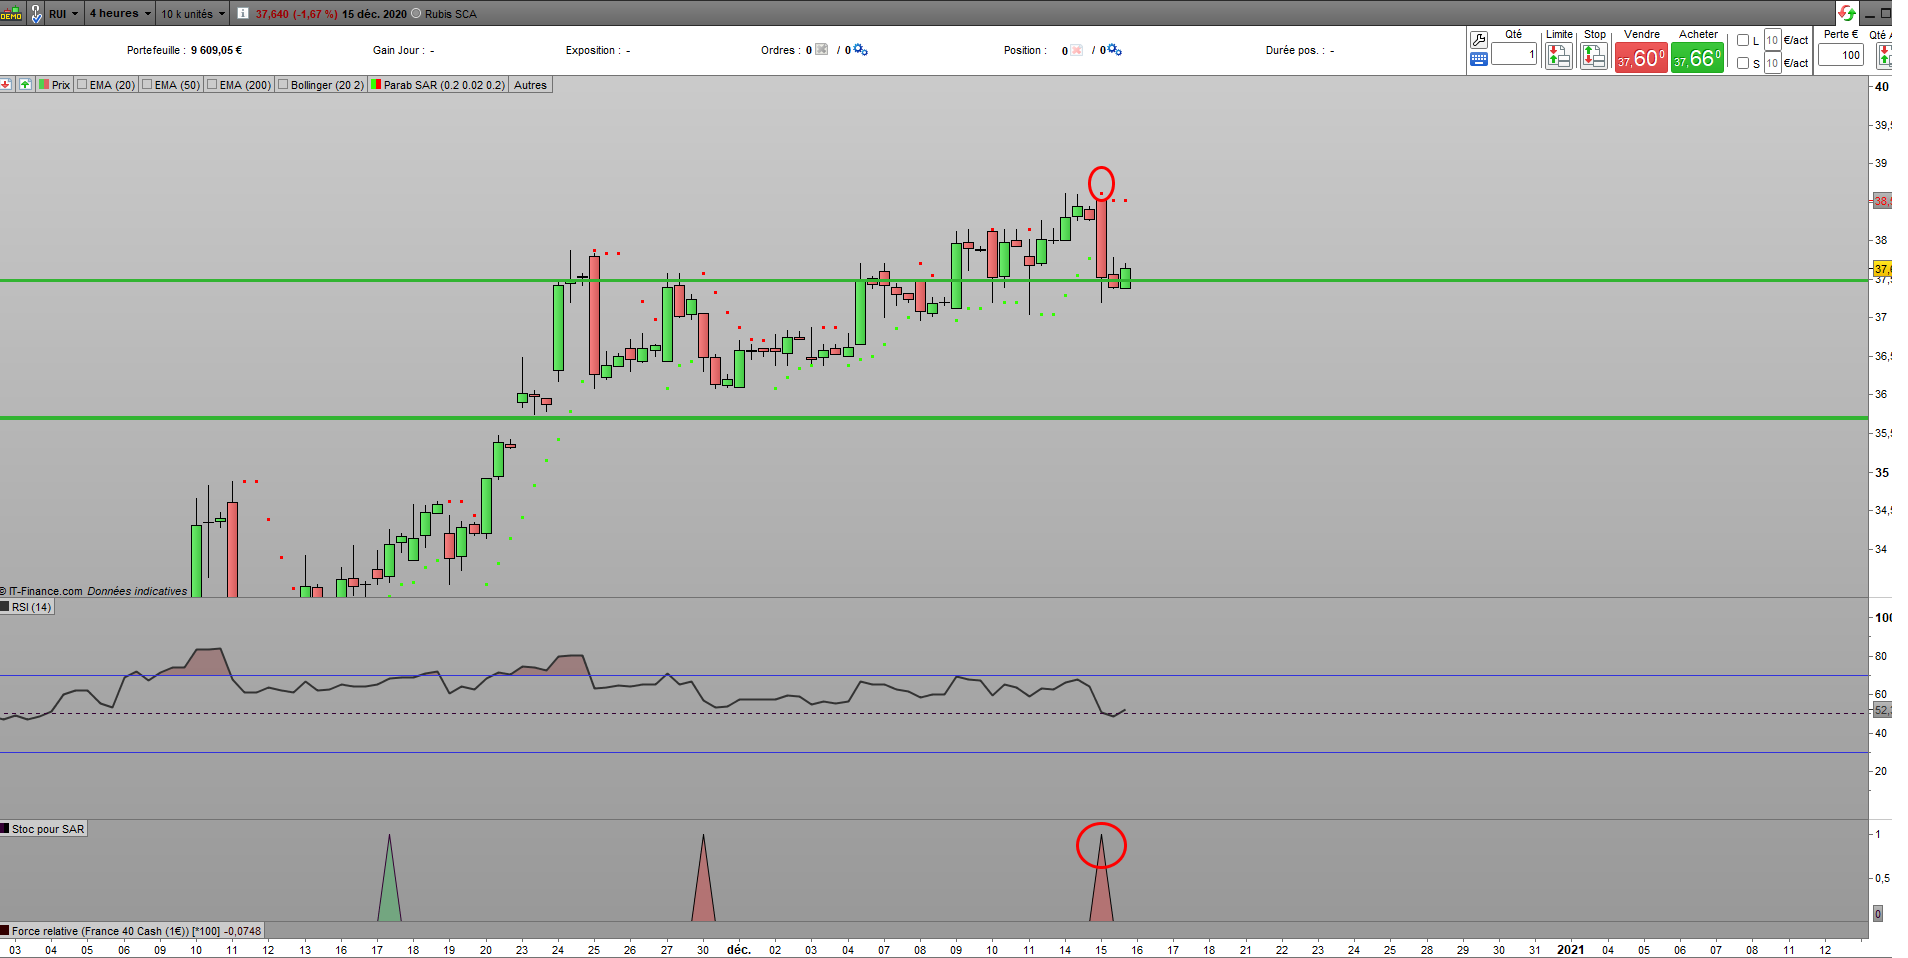Click the déc. month label on time axis
Viewport: 1908px width, 958px height.
[739, 950]
